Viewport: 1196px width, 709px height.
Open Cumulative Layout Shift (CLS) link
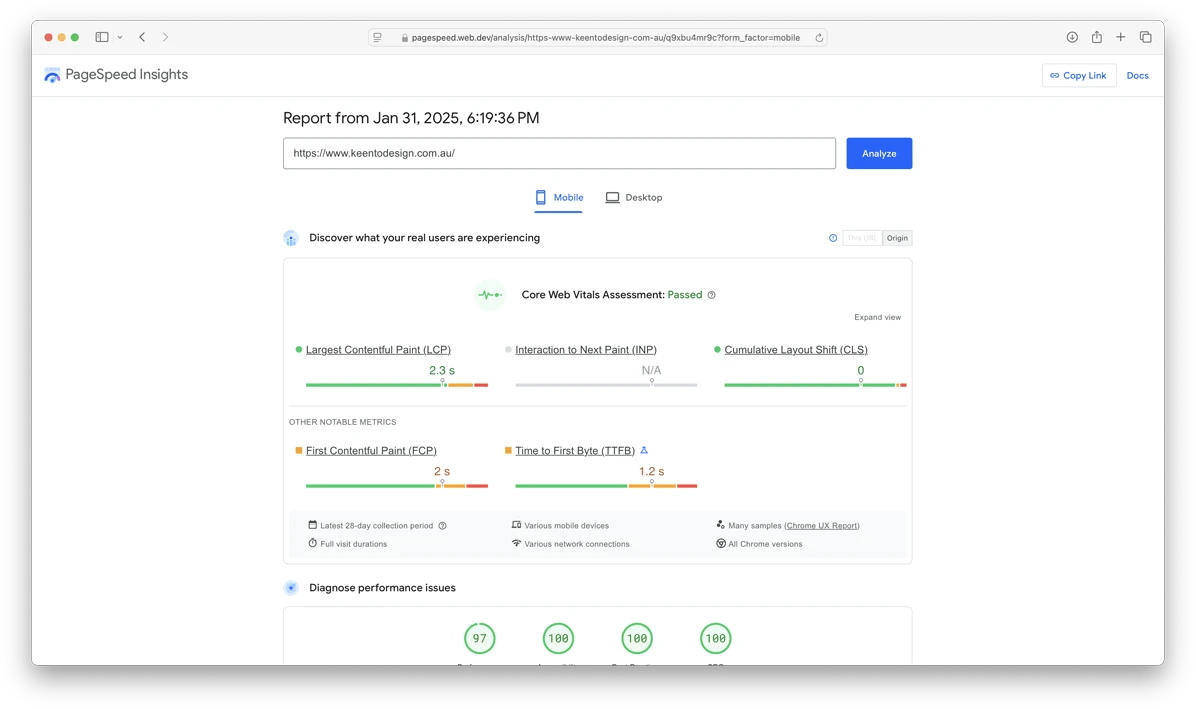[796, 350]
